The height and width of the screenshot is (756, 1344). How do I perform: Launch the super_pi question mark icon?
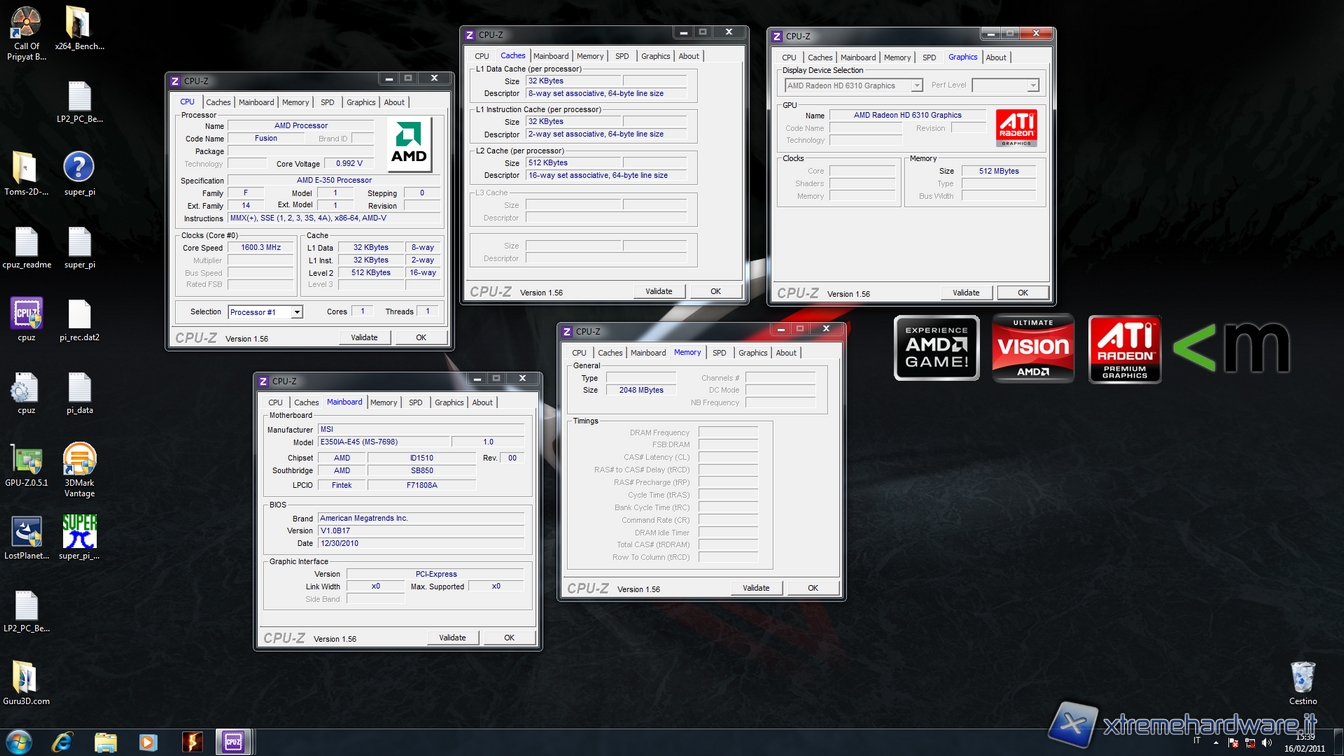pyautogui.click(x=79, y=168)
